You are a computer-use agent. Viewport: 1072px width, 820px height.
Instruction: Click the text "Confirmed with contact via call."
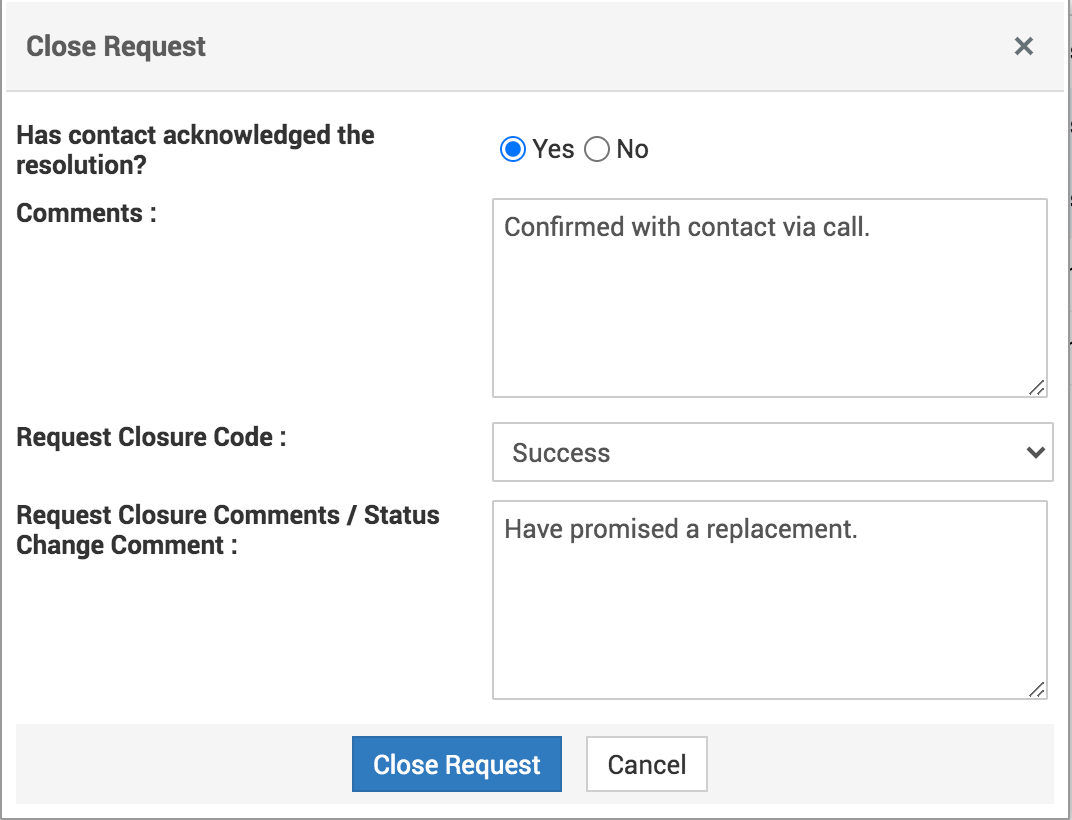click(687, 227)
